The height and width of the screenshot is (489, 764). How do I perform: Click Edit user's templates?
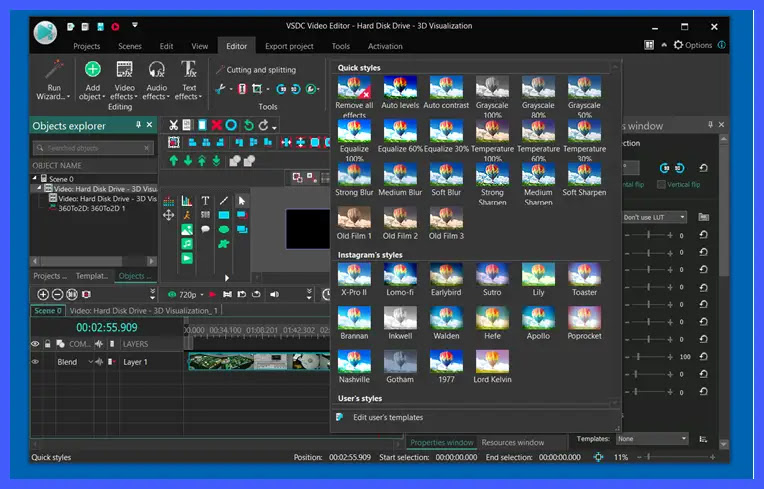388,417
